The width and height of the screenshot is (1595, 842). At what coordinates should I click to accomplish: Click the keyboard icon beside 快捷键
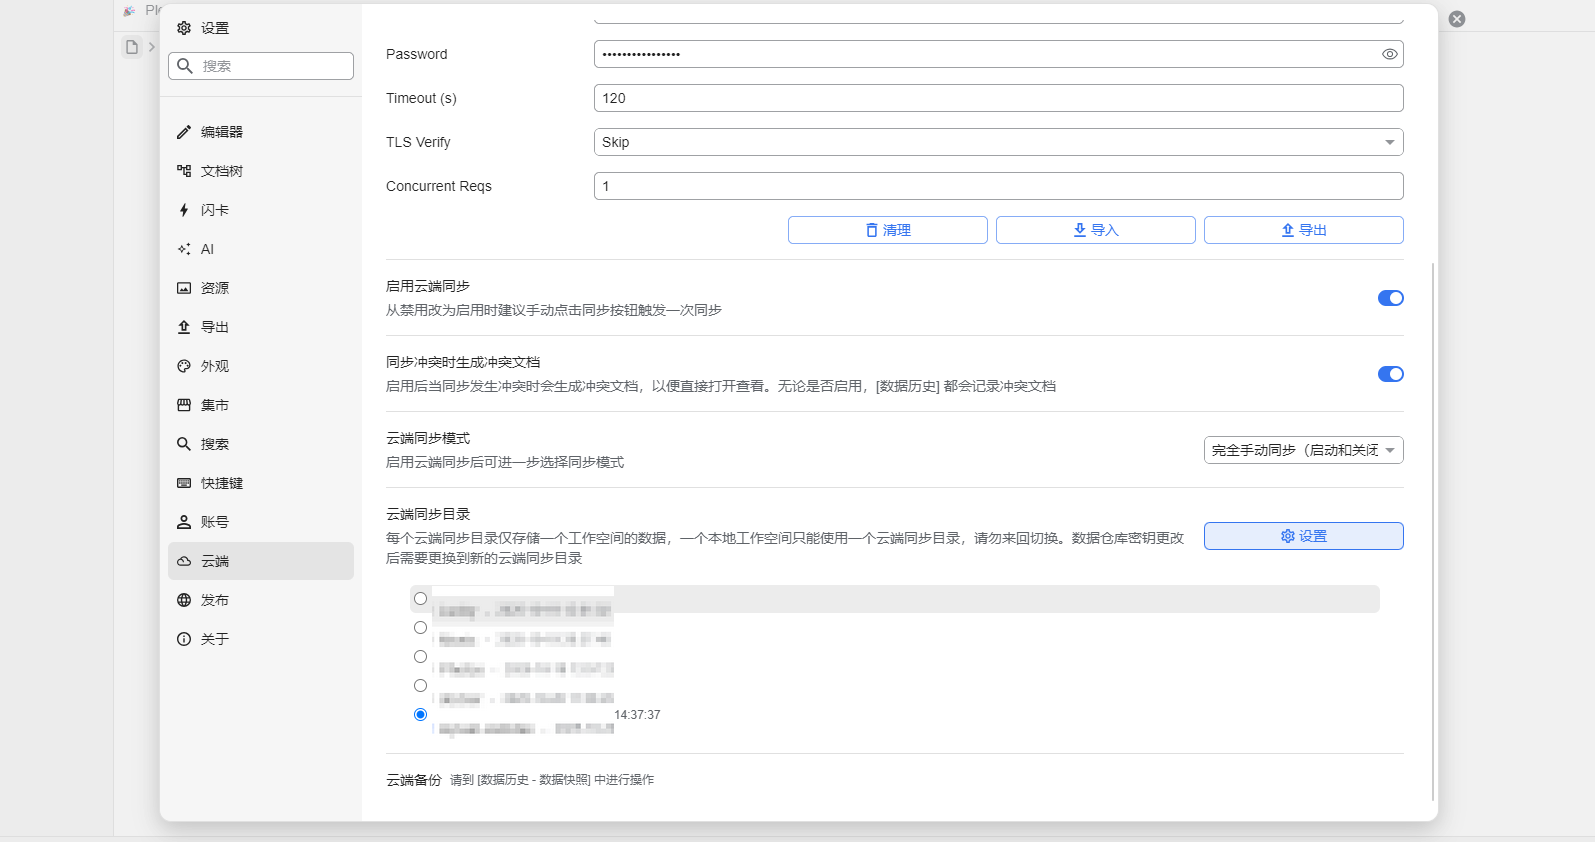184,483
